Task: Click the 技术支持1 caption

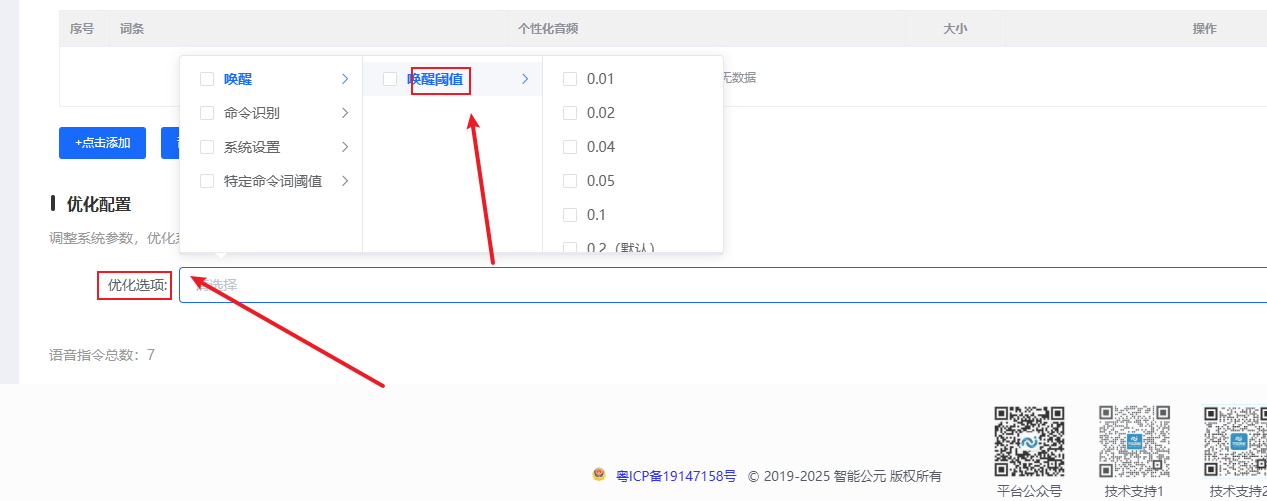Action: (x=1134, y=491)
